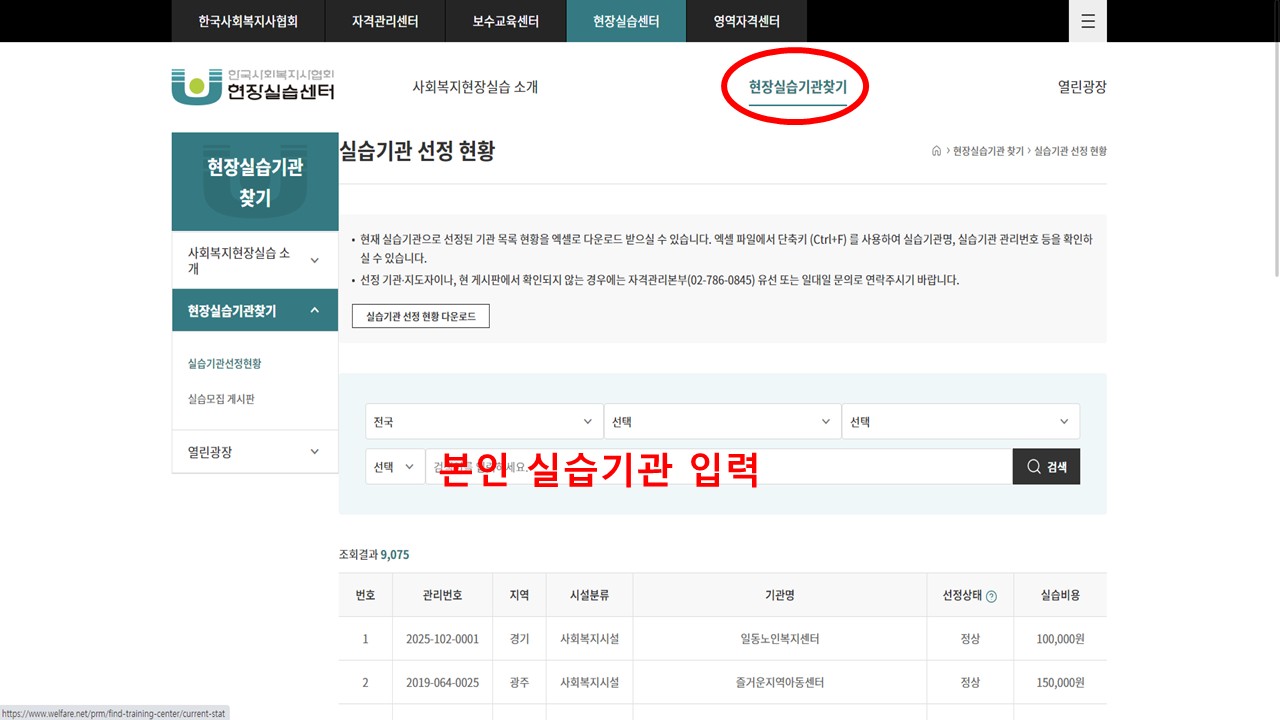The image size is (1280, 720).
Task: Open the search type 선택 dropdown
Action: coord(395,467)
